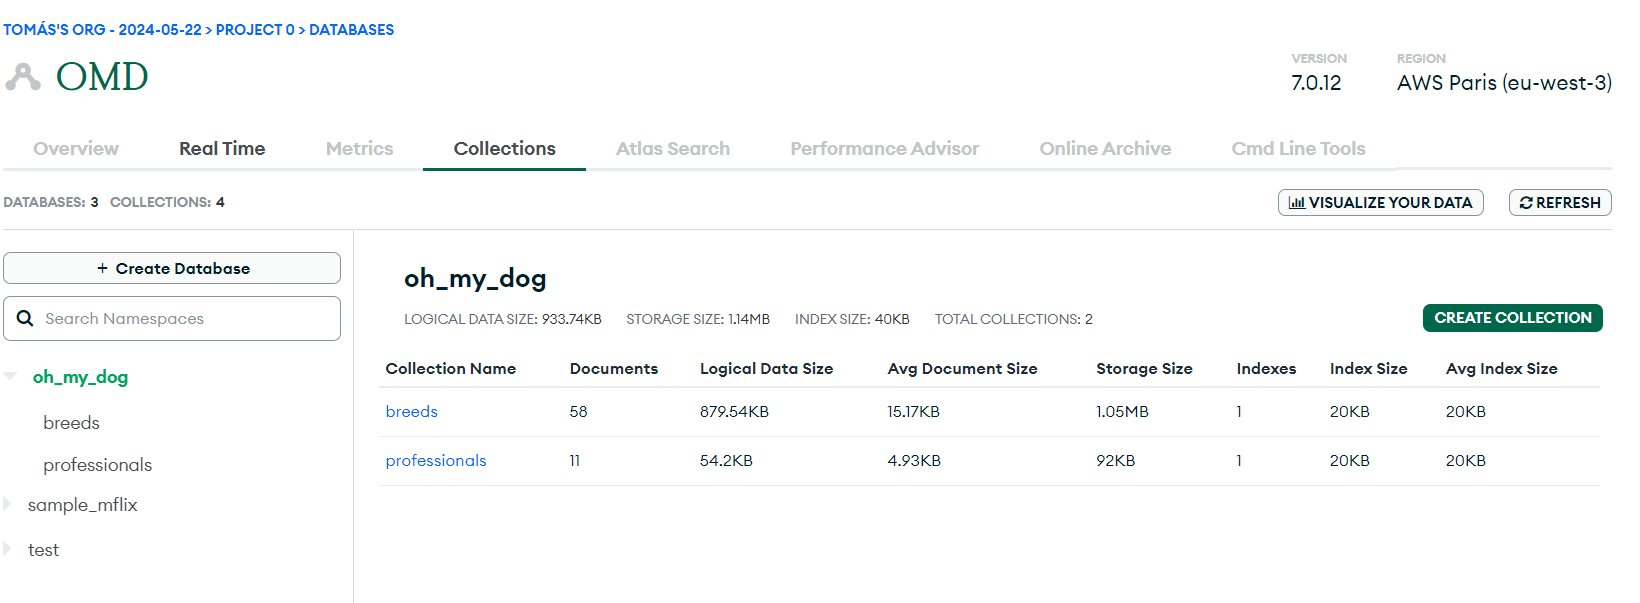
Task: Open the breeds collection link in table
Action: 412,411
